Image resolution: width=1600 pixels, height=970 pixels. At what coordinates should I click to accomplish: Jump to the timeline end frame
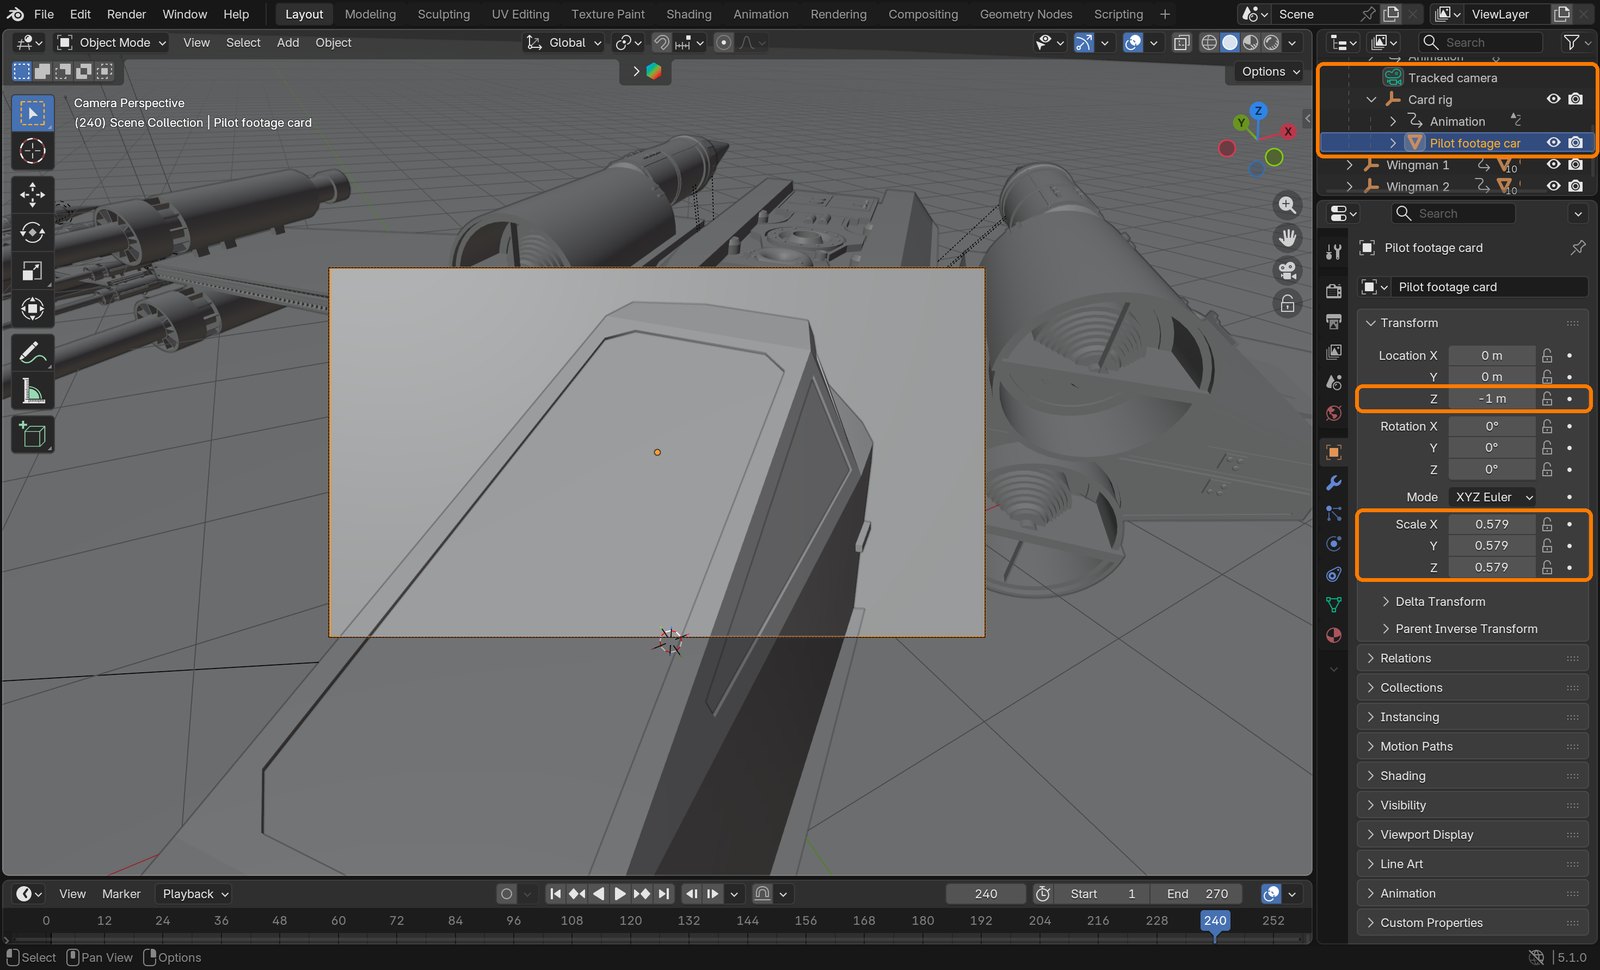pos(663,894)
